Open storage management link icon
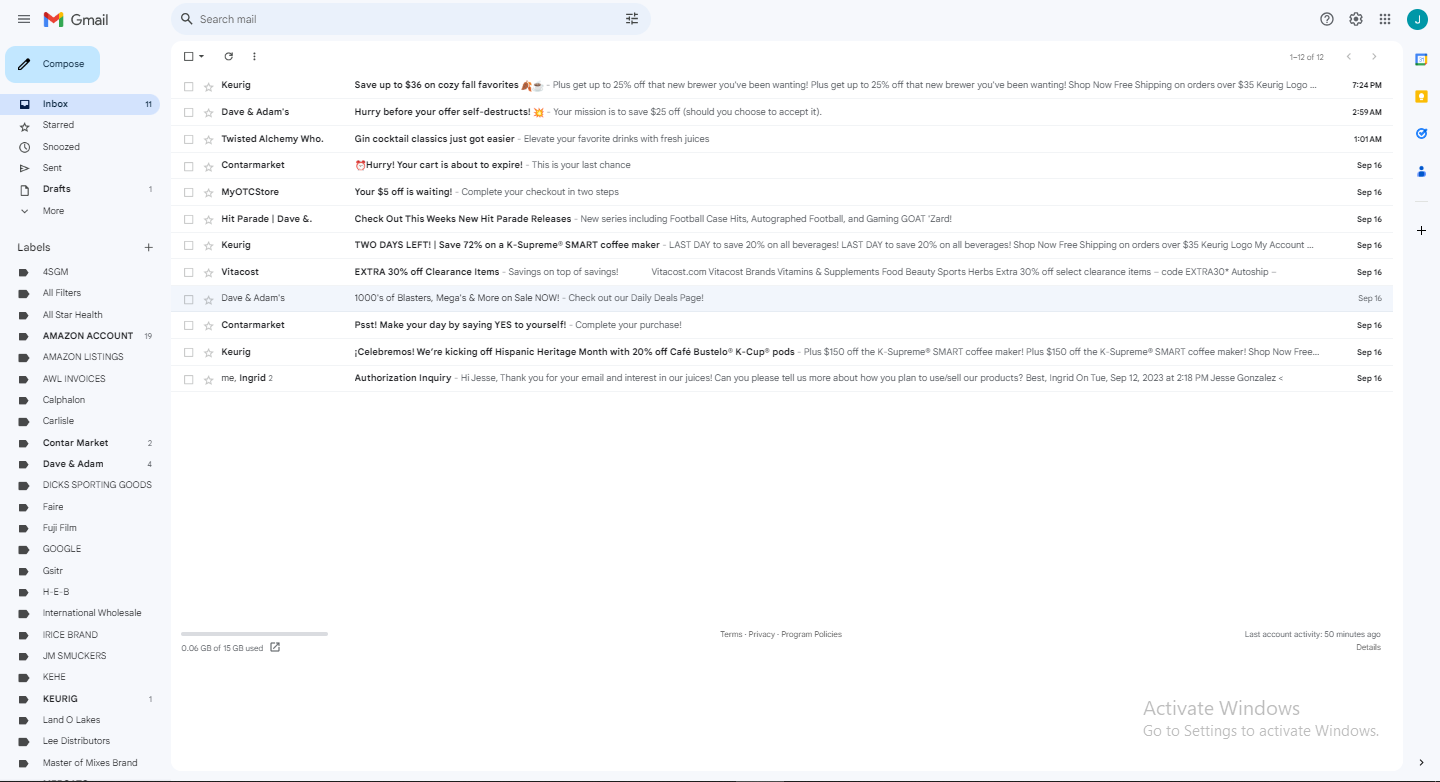This screenshot has width=1440, height=782. (275, 647)
